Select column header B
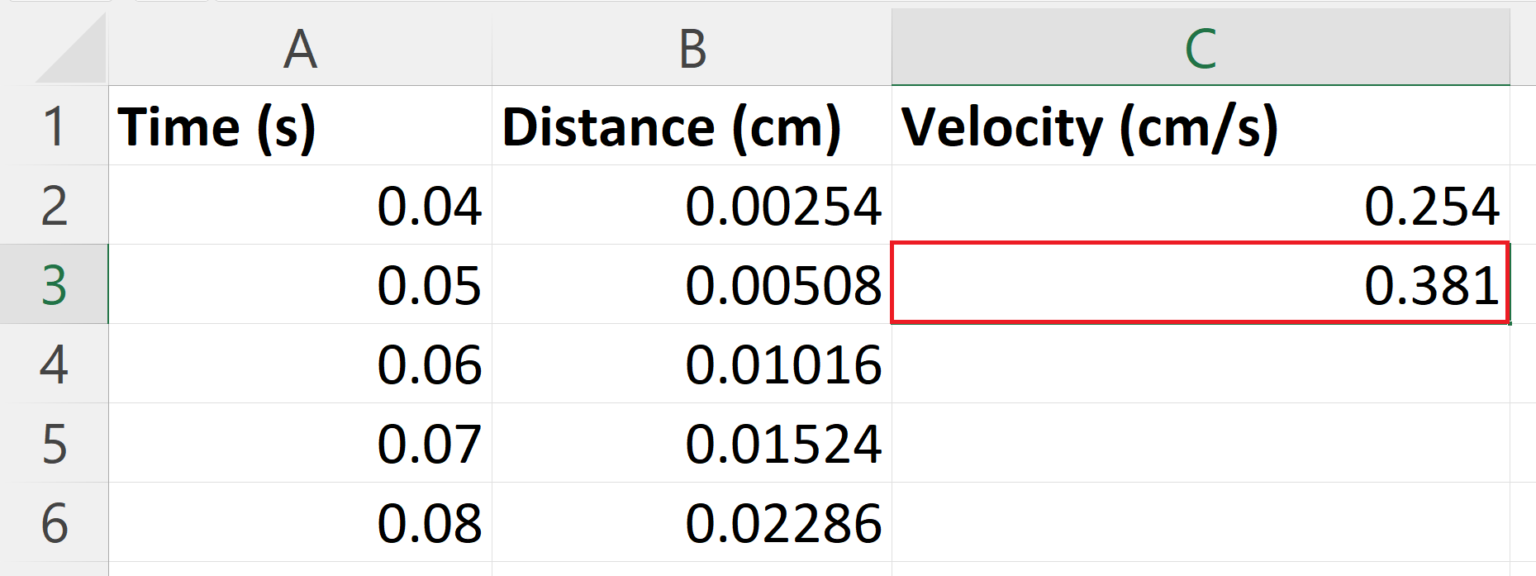The width and height of the screenshot is (1536, 576). click(x=690, y=45)
